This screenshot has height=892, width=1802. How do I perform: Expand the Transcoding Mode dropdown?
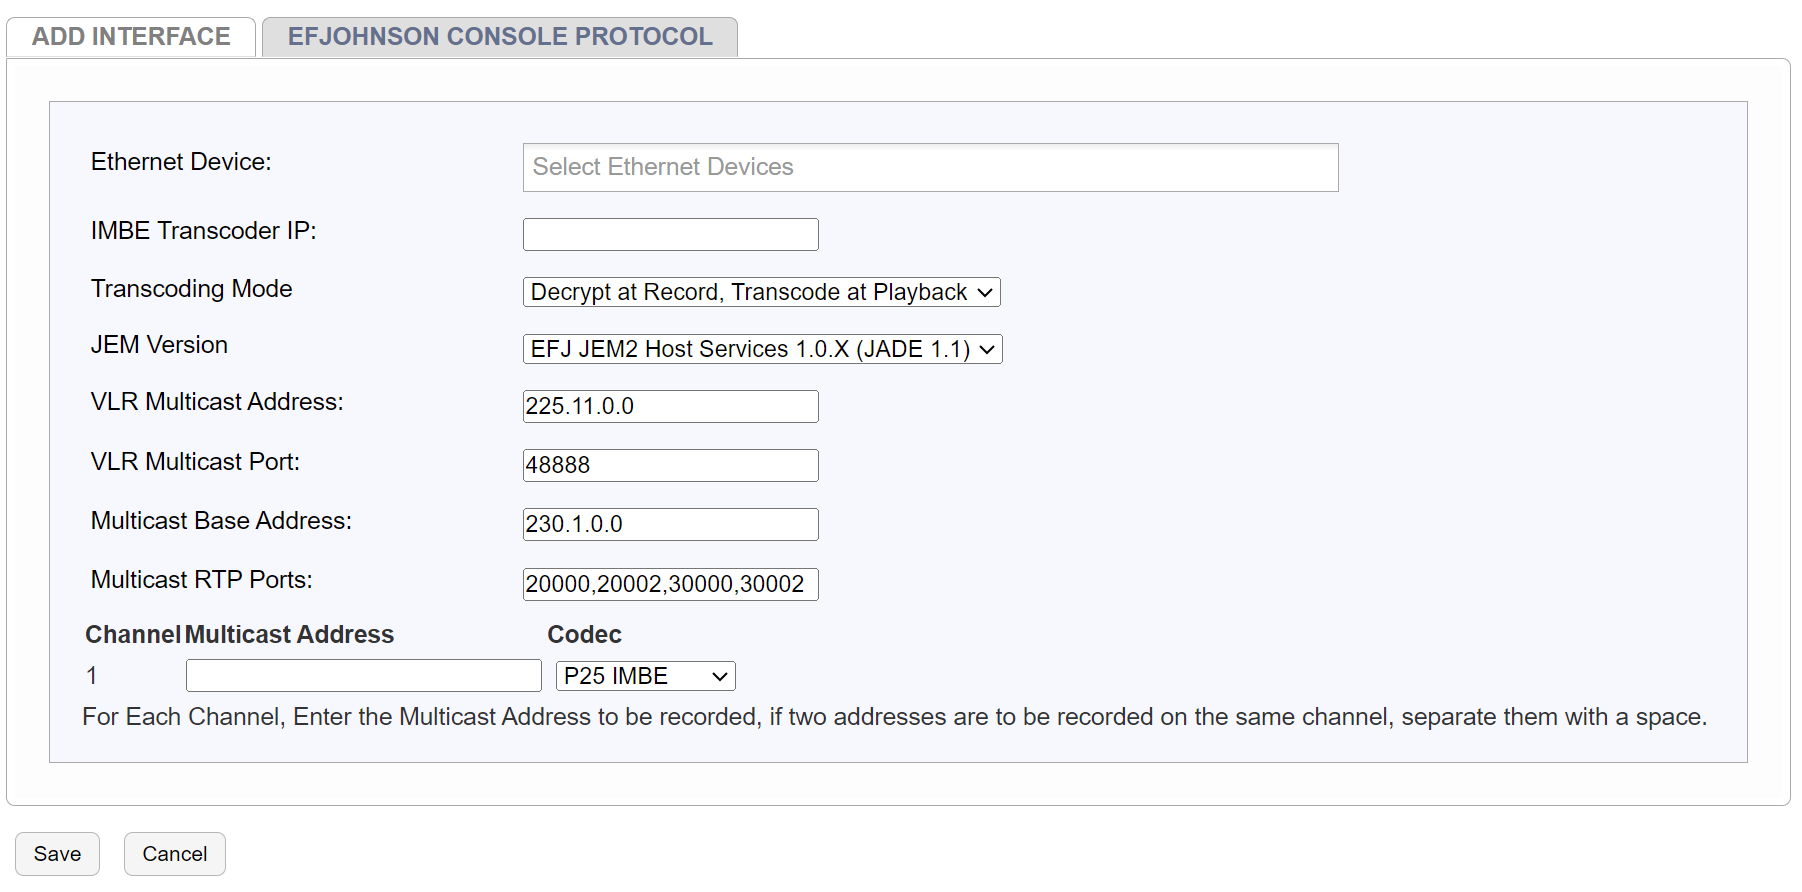[761, 292]
